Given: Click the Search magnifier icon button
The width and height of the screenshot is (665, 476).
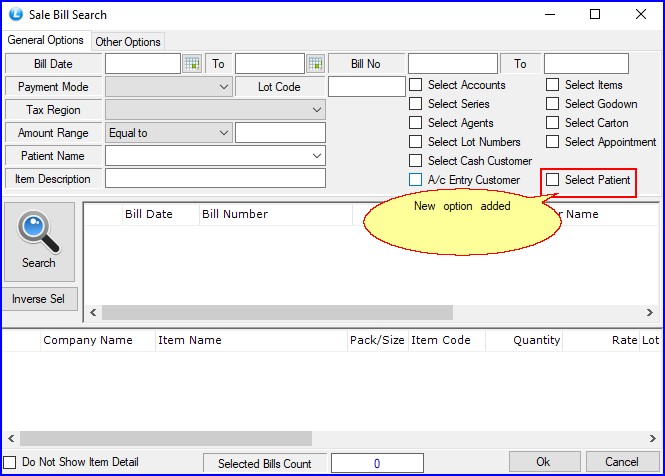Looking at the screenshot, I should [39, 241].
